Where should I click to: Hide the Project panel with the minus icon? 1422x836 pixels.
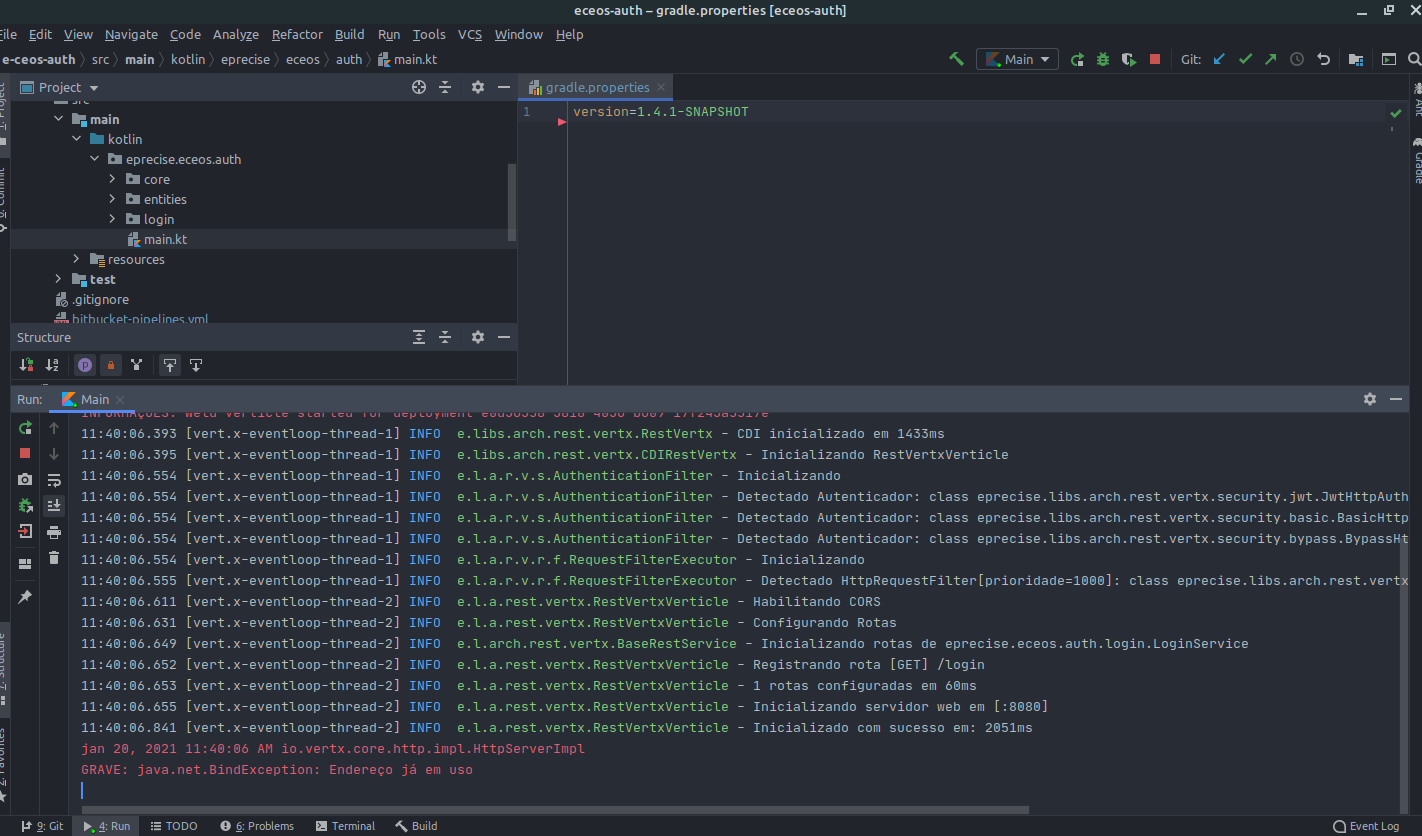[x=504, y=87]
